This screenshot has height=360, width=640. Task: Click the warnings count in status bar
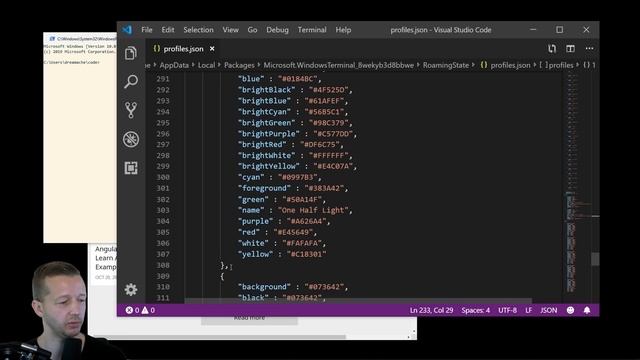148,310
